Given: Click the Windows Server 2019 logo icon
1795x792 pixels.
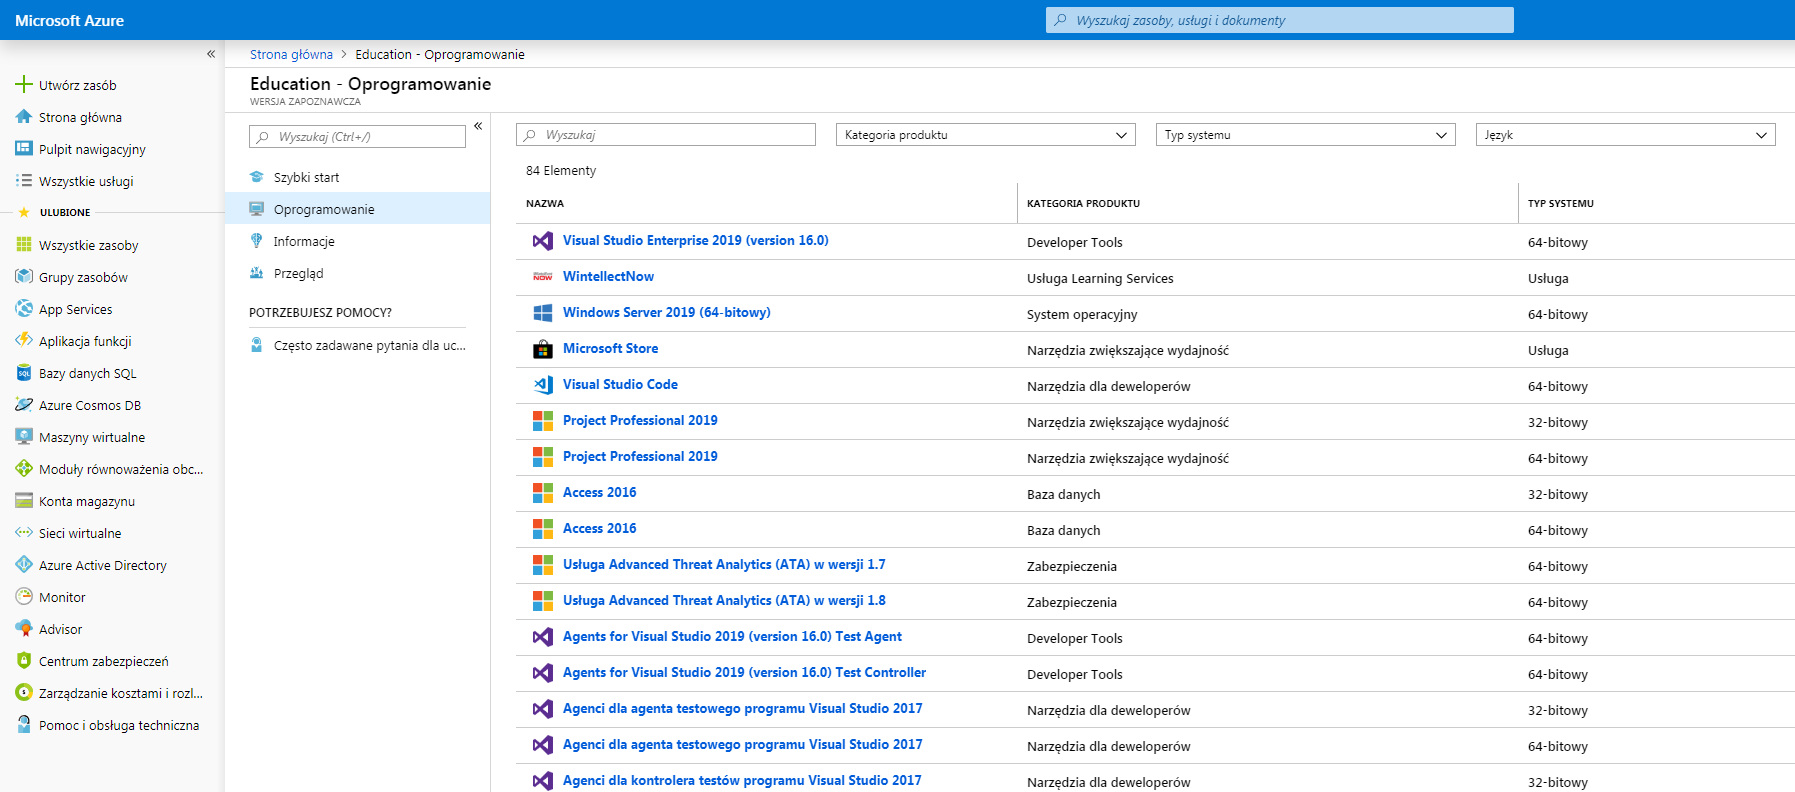Looking at the screenshot, I should click(x=543, y=313).
